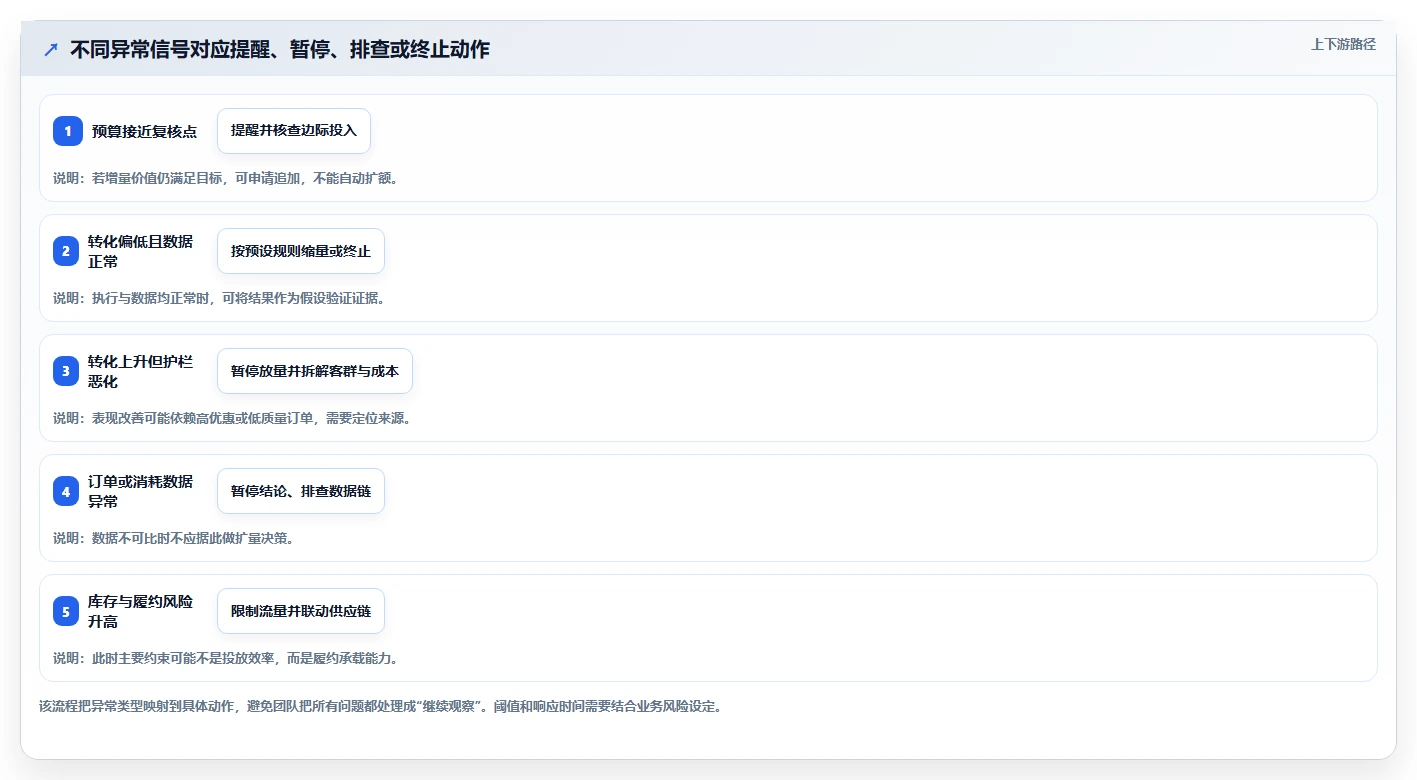This screenshot has width=1417, height=780.
Task: Click the note about 不能自动扩额
Action: (x=225, y=178)
